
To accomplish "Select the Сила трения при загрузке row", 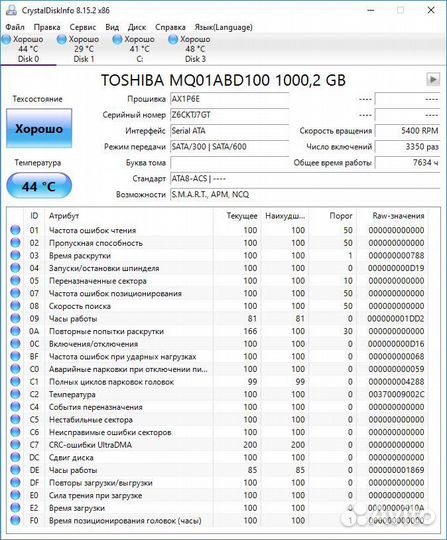I will pos(218,495).
